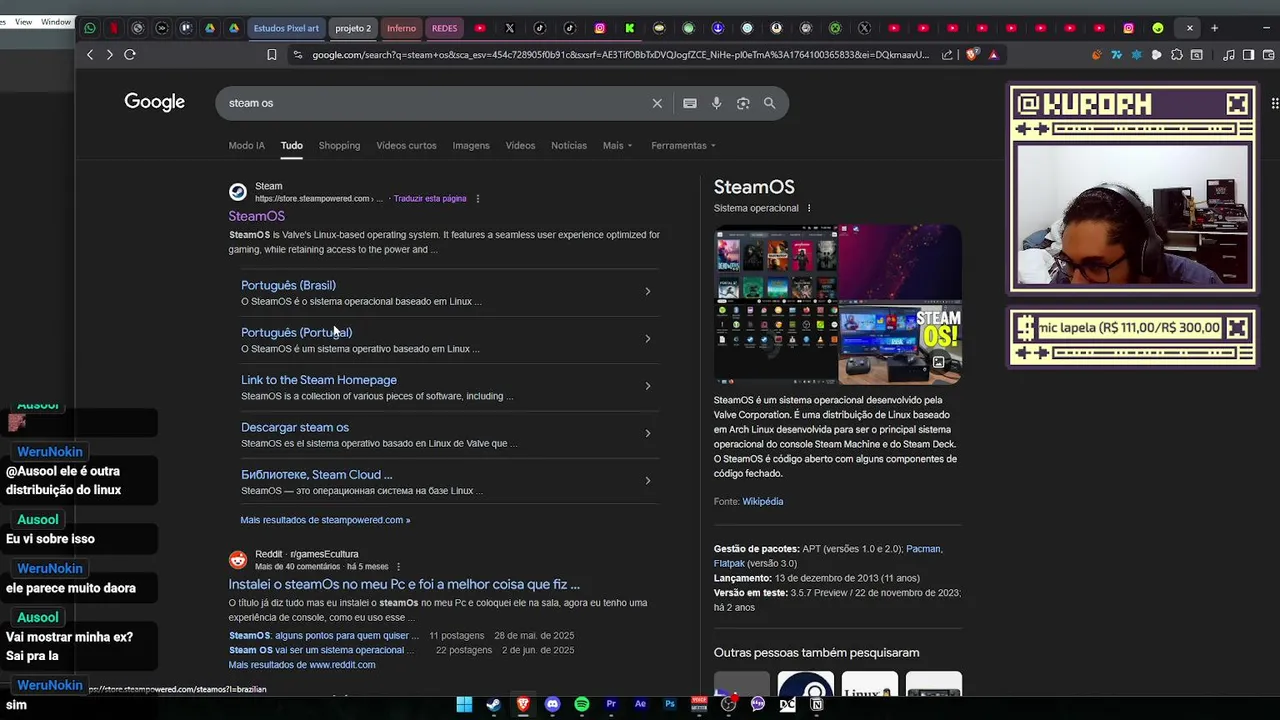This screenshot has width=1280, height=720.
Task: Open the Windows Start button
Action: [x=464, y=704]
